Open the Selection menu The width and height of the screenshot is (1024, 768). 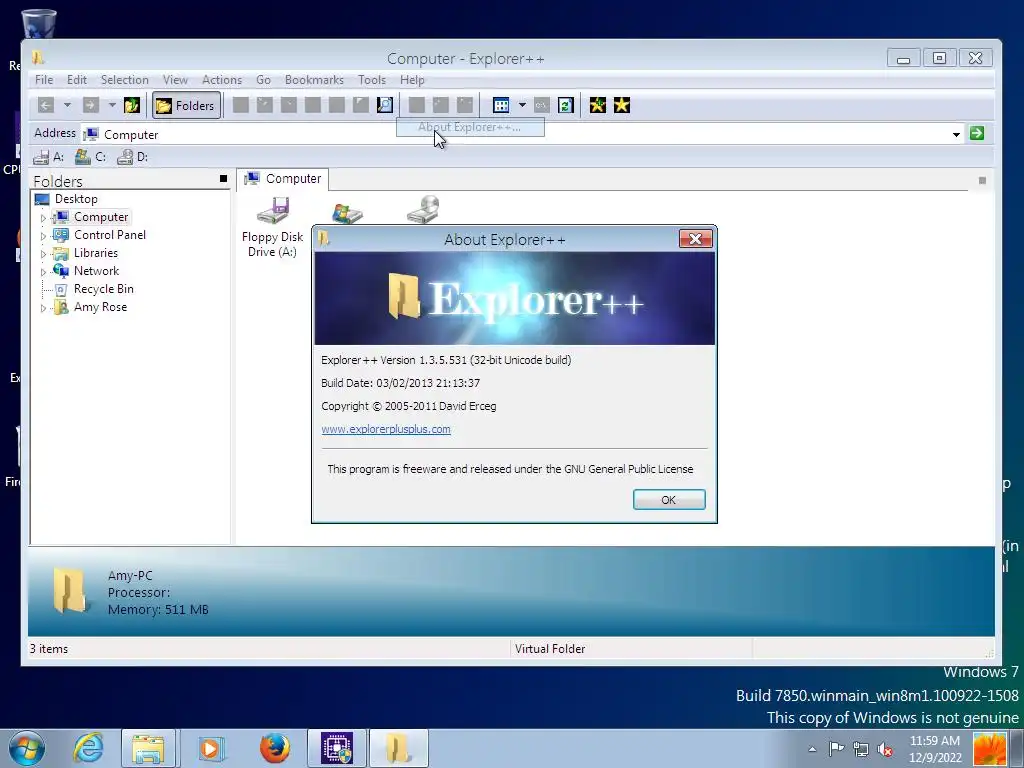(124, 80)
